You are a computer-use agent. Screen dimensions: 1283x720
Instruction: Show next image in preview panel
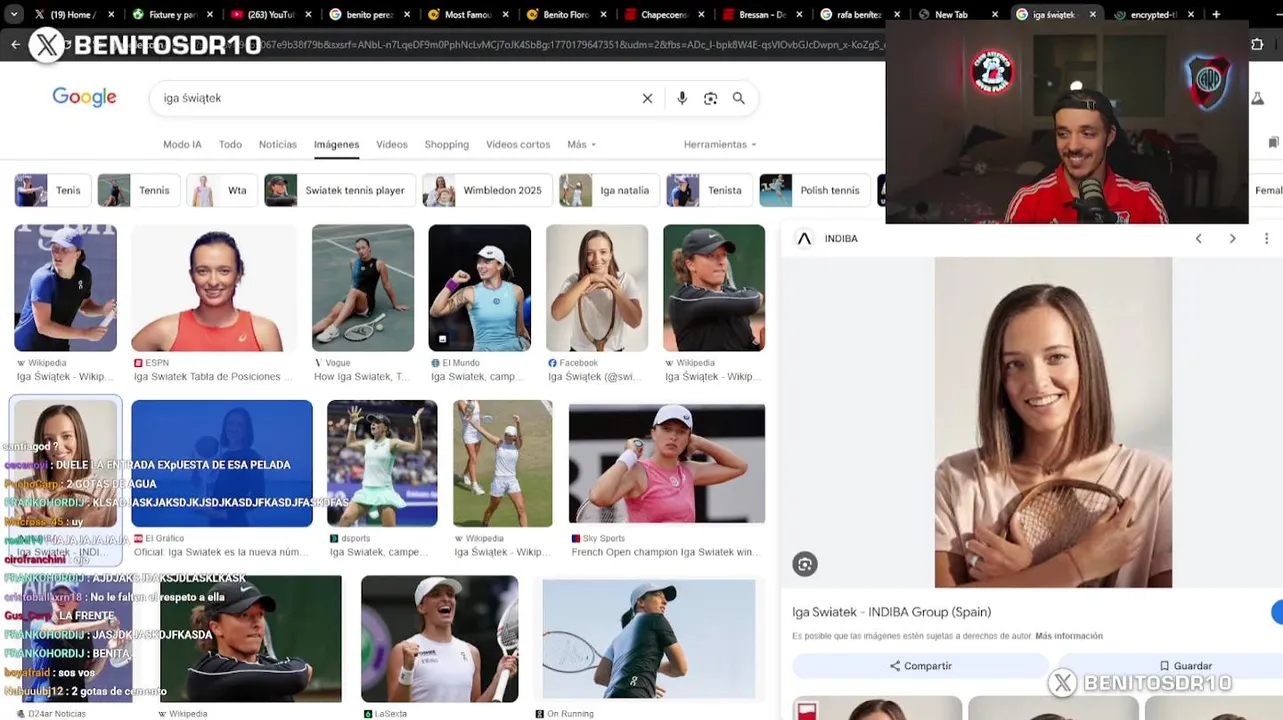(1232, 238)
